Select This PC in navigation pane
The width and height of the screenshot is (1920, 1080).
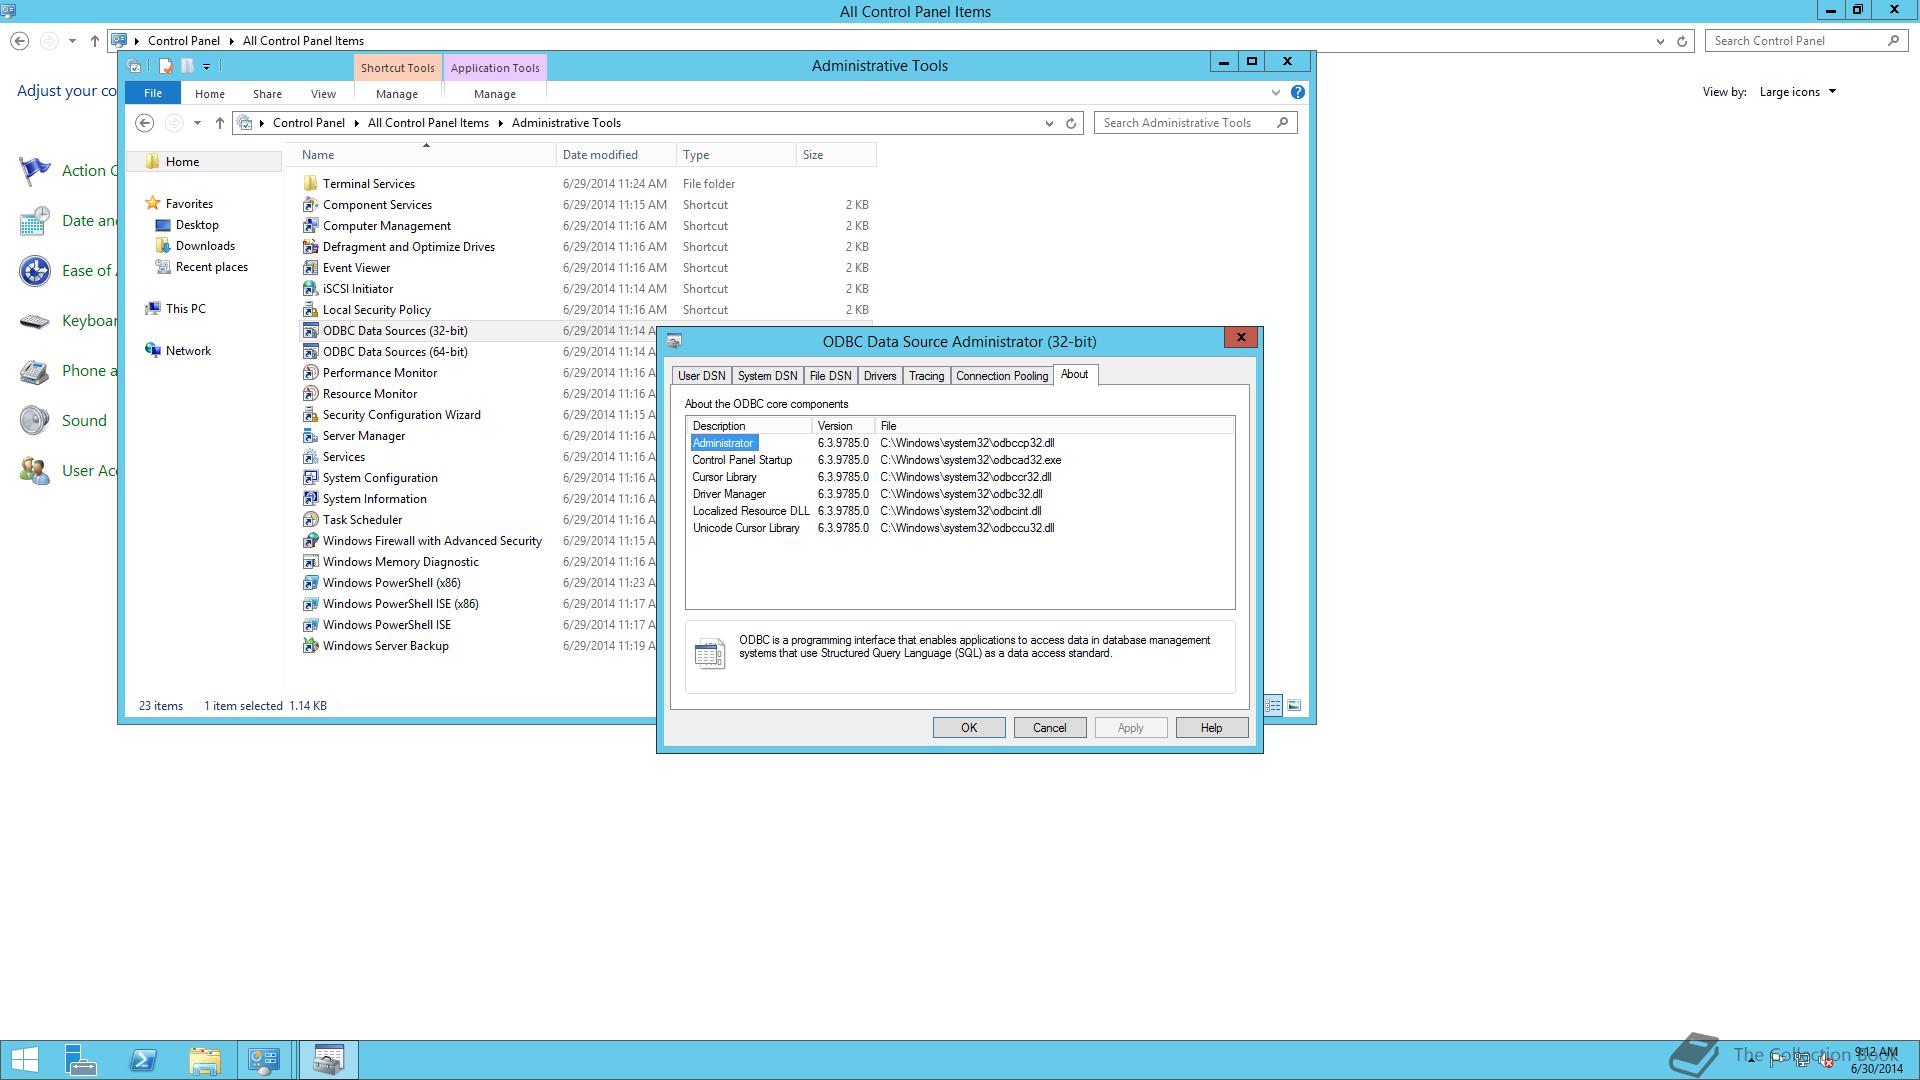click(x=186, y=308)
